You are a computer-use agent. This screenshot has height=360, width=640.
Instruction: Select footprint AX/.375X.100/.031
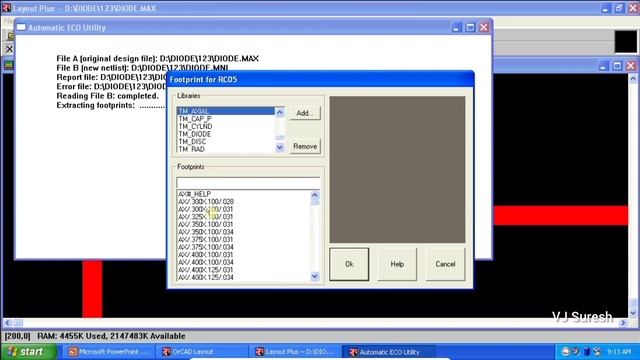pos(244,239)
